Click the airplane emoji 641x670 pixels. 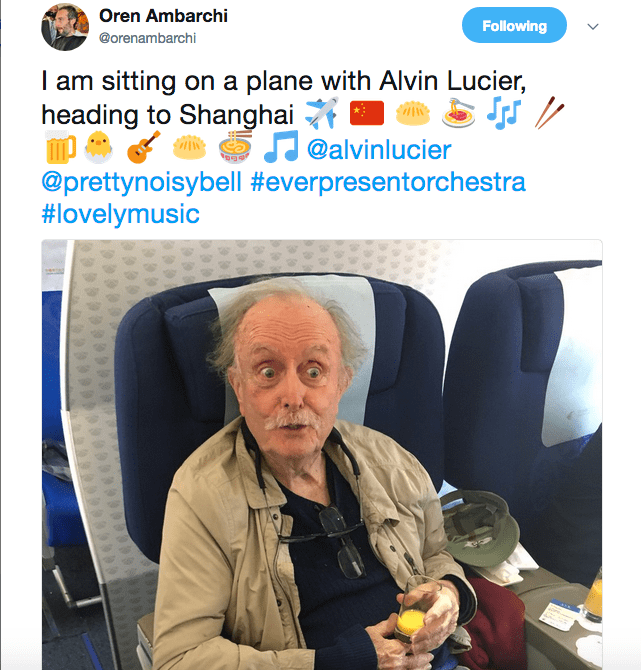click(x=321, y=113)
